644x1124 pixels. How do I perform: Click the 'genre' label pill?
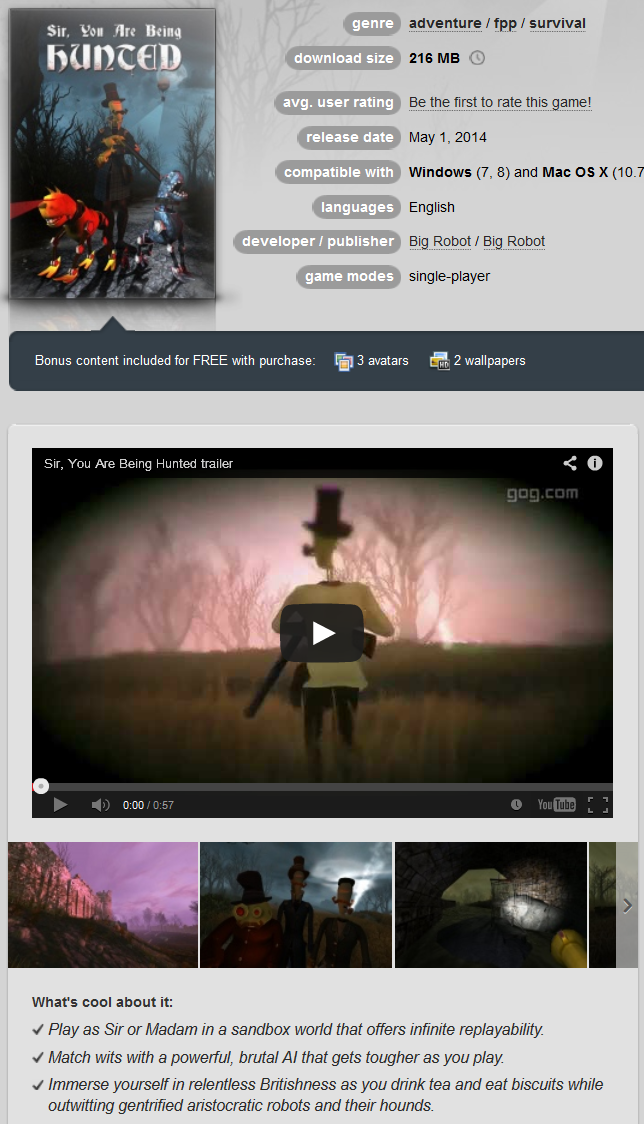pos(372,24)
